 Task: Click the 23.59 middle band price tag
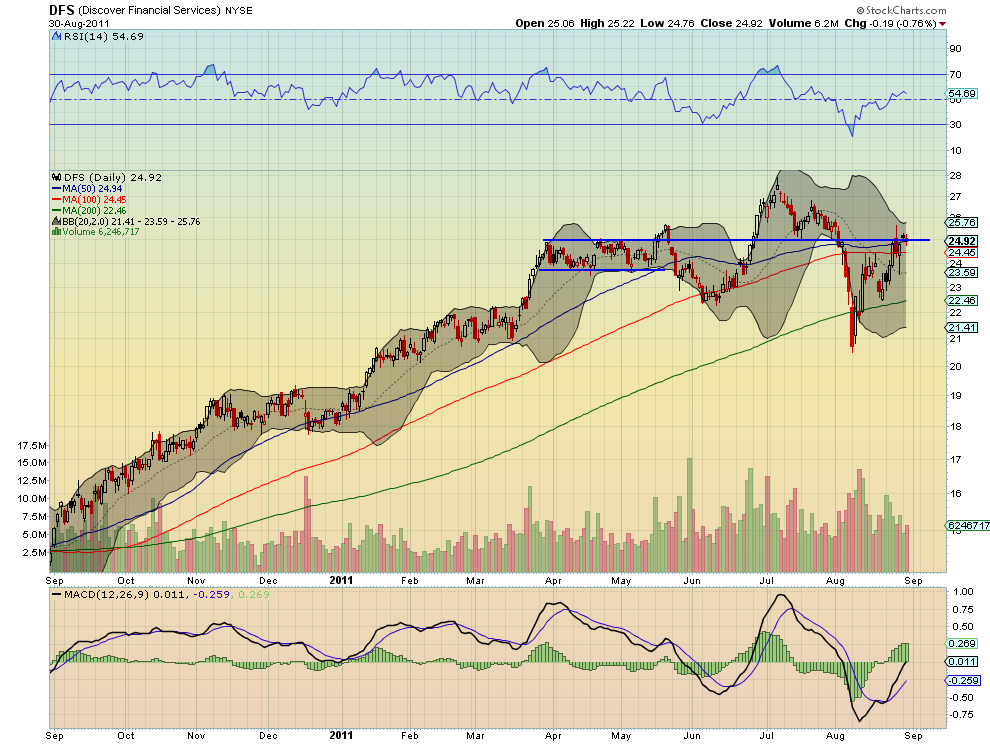point(962,273)
